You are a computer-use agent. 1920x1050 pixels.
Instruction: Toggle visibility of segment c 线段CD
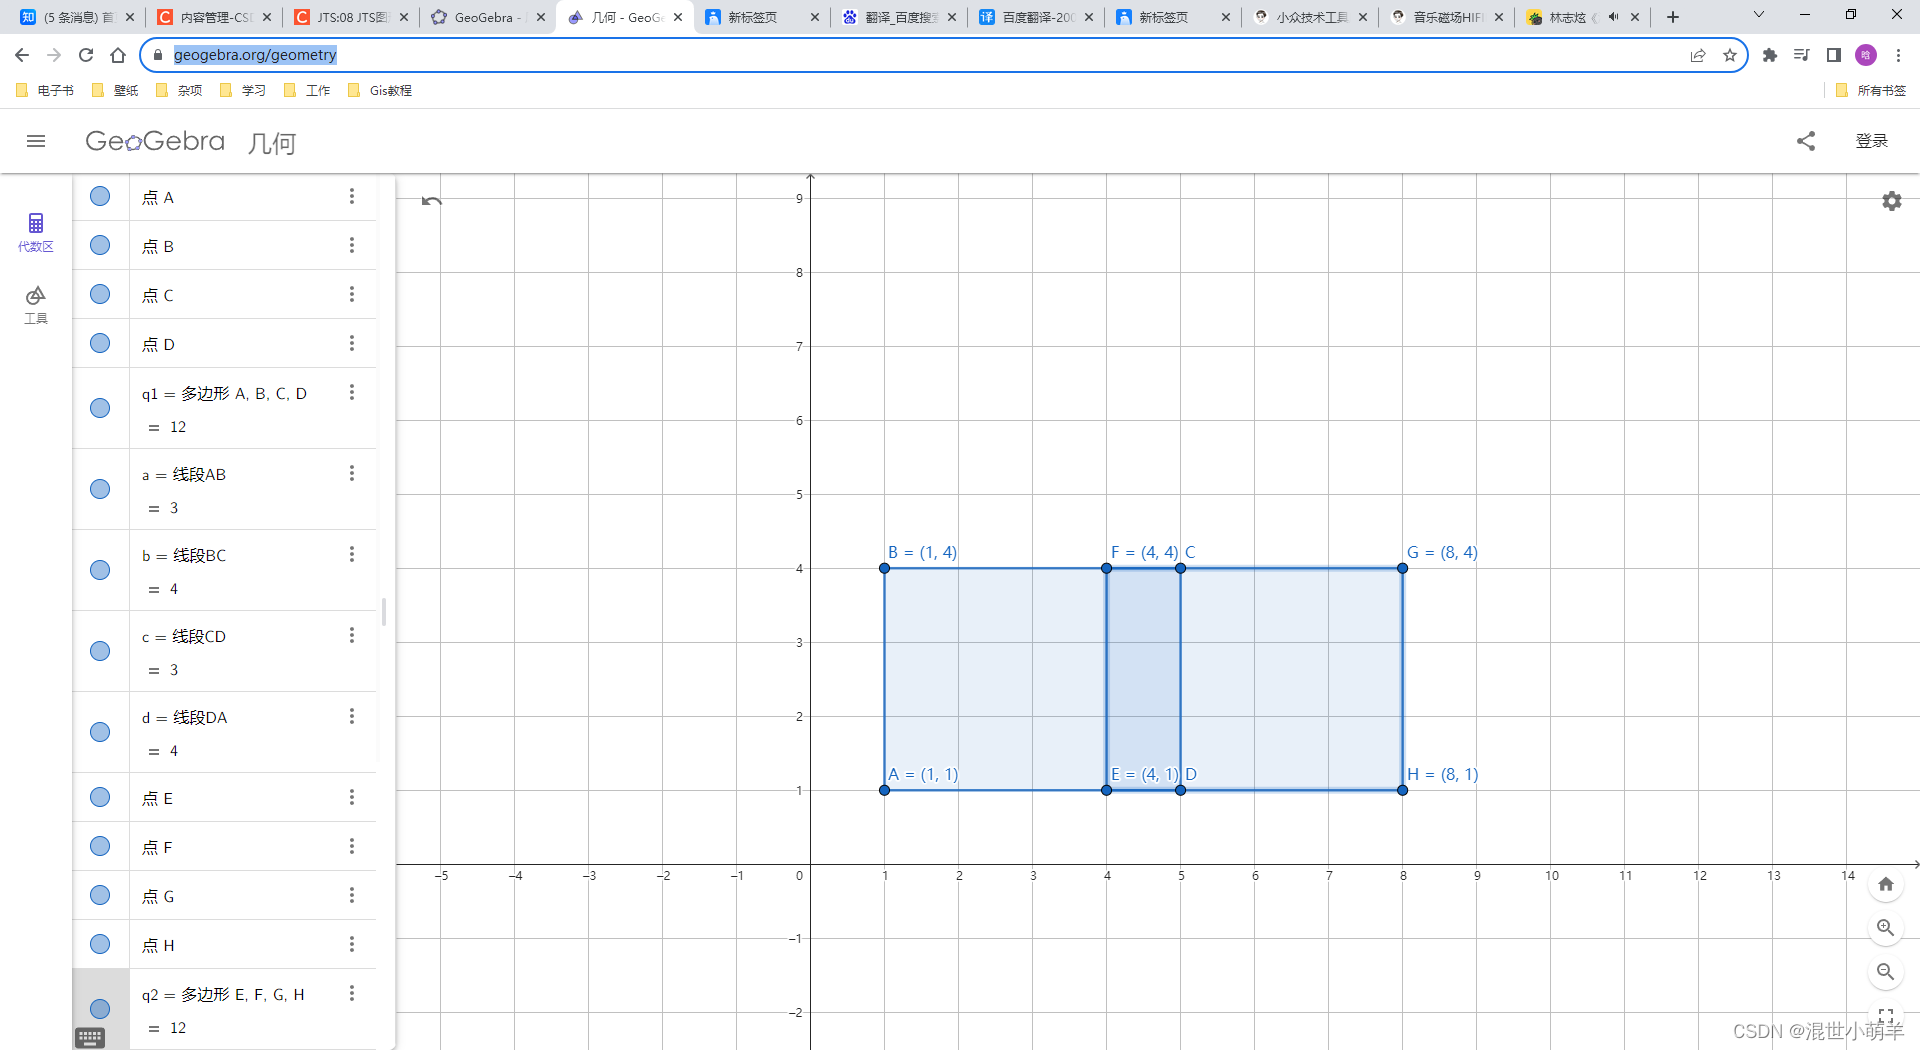100,651
